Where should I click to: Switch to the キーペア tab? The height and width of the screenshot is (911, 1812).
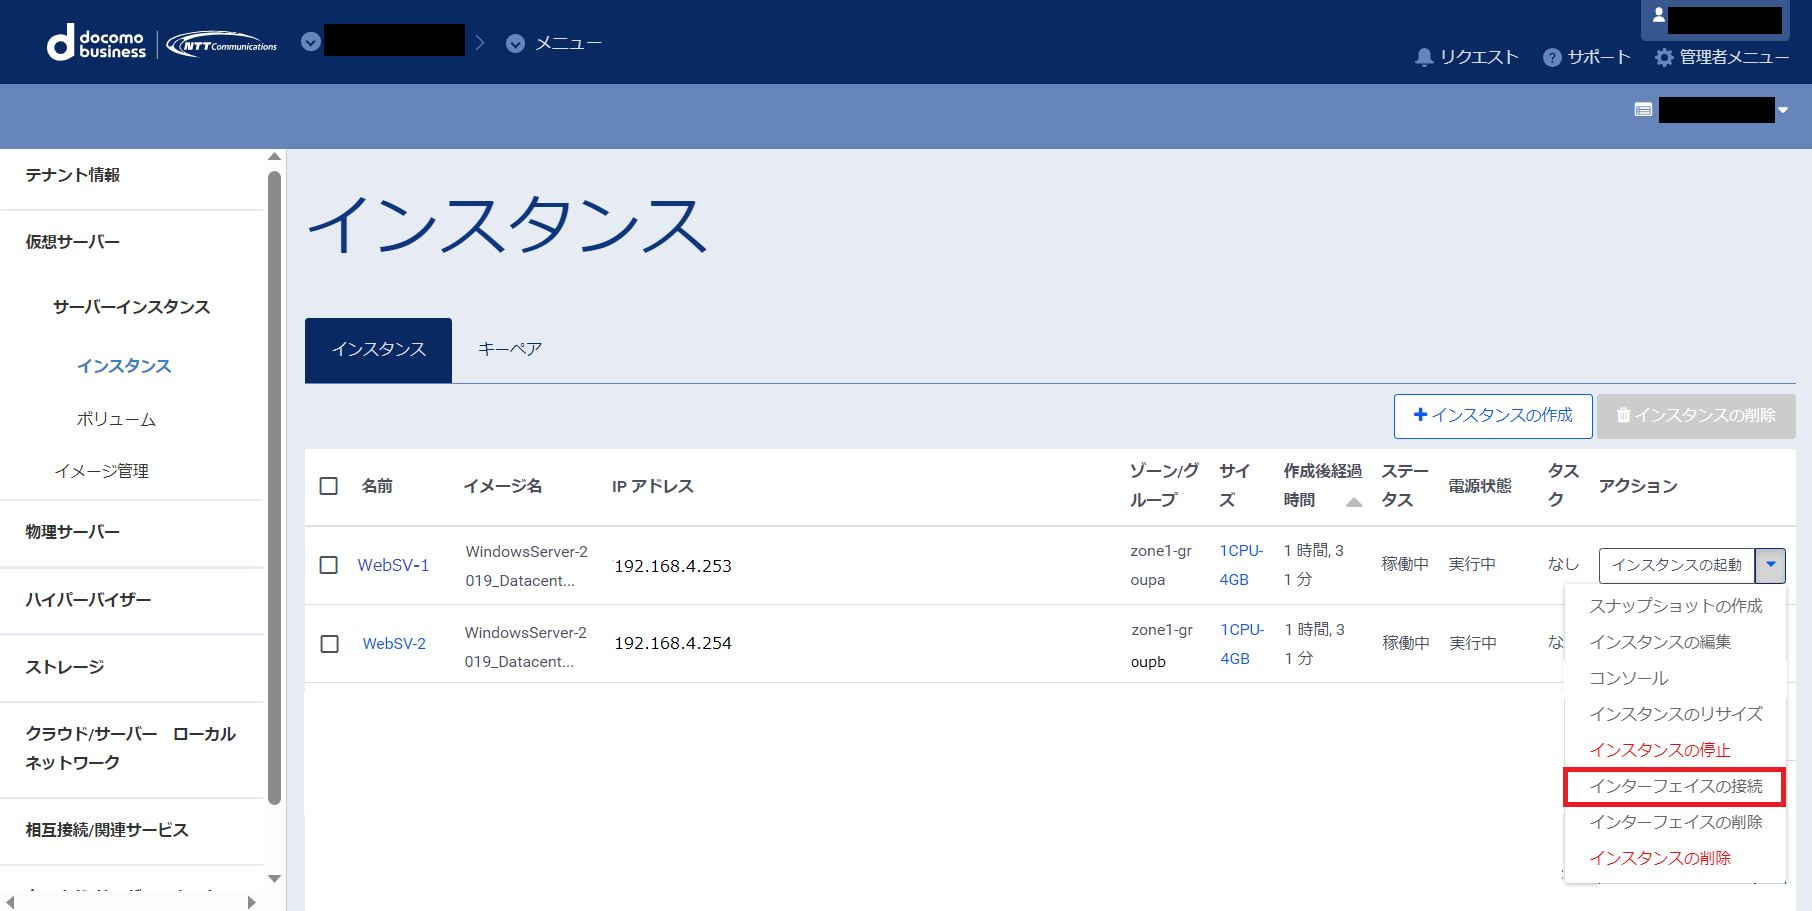[x=510, y=350]
